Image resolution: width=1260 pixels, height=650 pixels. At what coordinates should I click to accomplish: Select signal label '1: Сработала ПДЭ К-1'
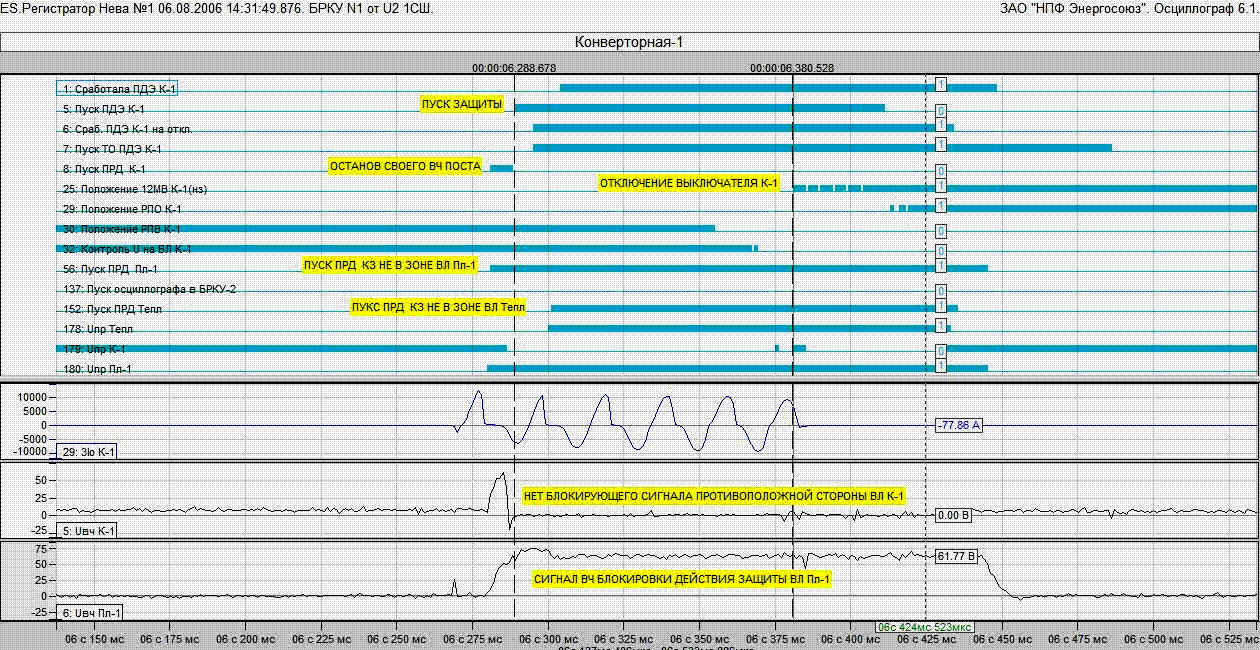[117, 89]
